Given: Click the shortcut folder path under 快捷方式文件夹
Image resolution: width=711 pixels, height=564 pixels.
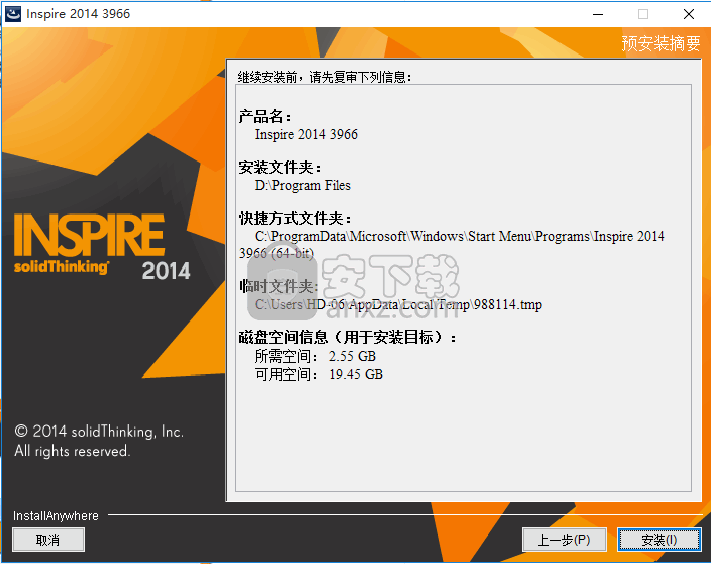Looking at the screenshot, I should point(452,244).
